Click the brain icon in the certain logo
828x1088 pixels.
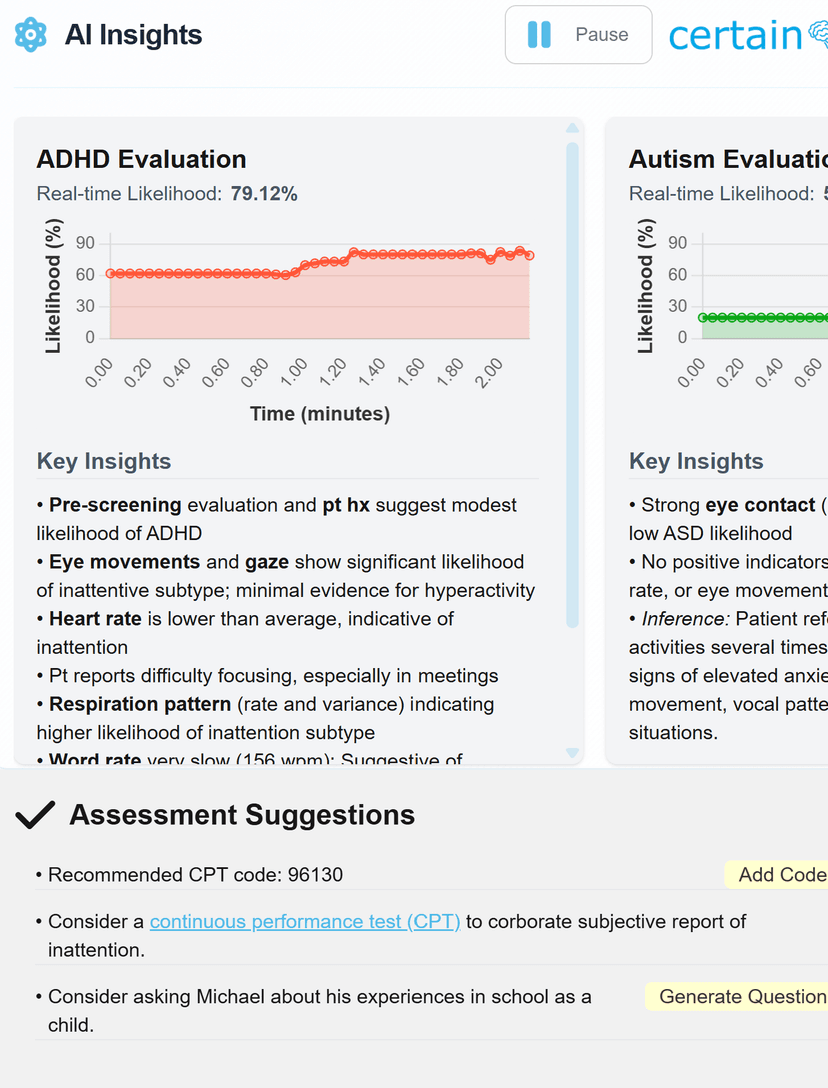click(821, 34)
